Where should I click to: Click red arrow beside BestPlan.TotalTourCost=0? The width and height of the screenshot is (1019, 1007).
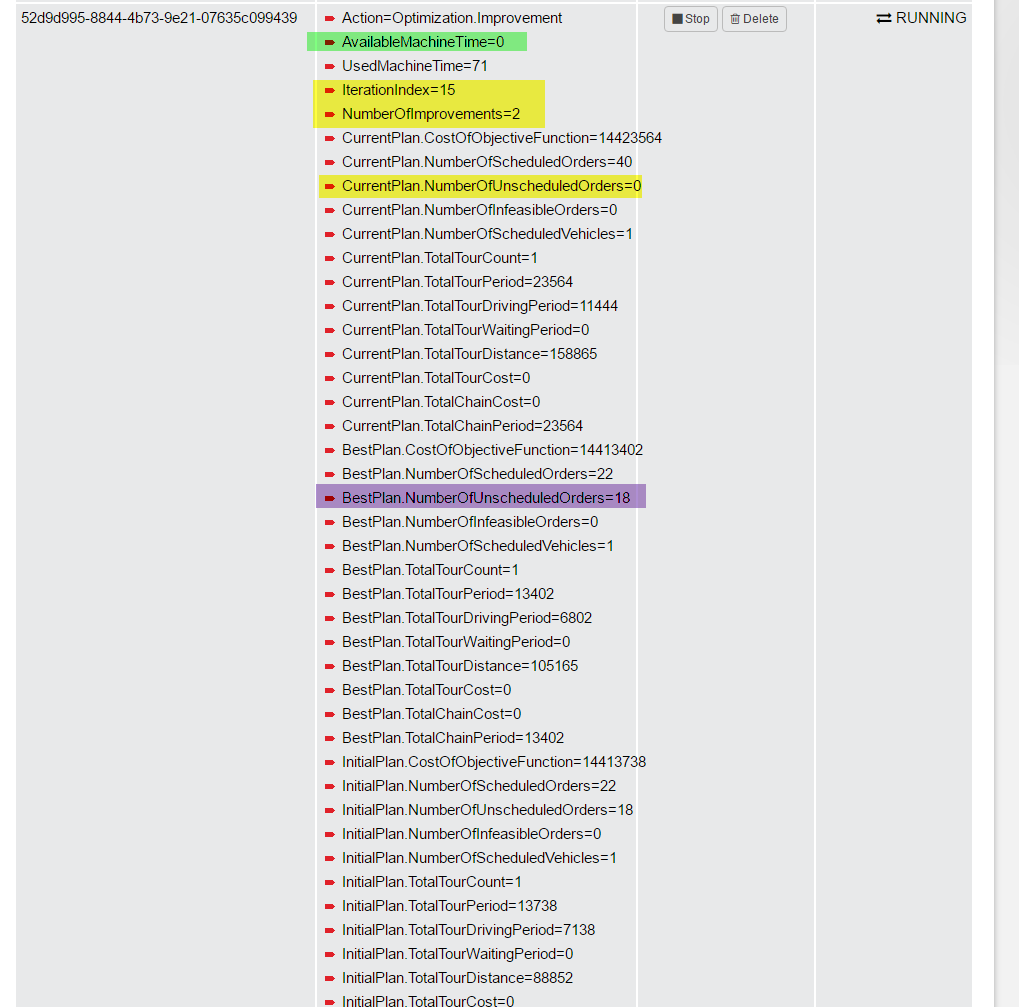click(330, 690)
